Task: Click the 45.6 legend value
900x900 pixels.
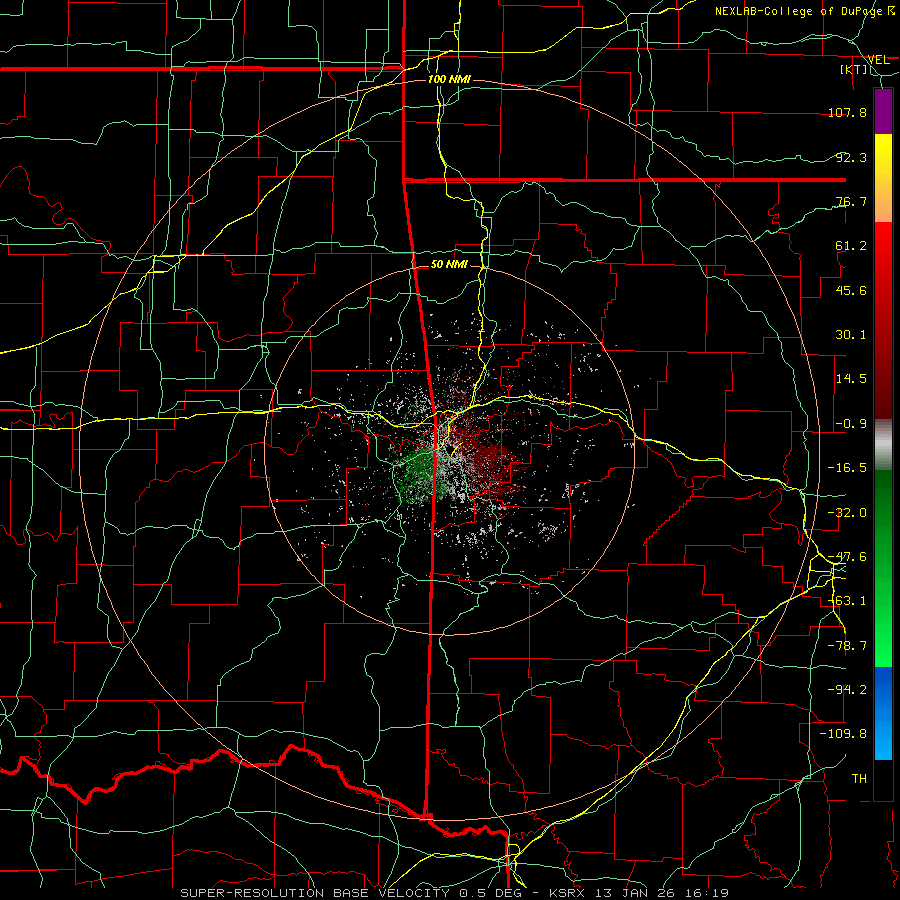Action: (851, 290)
